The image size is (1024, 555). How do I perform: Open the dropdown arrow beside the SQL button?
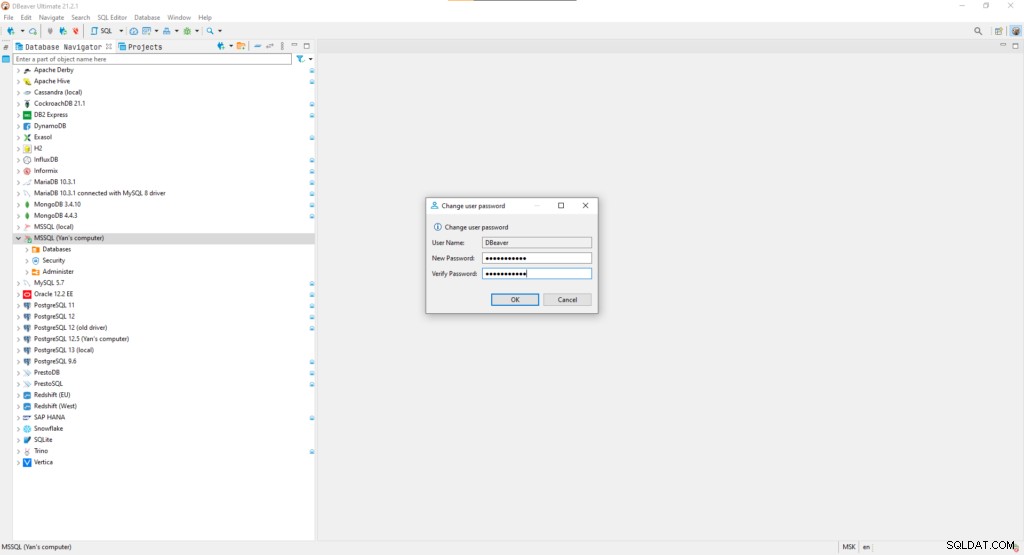(x=121, y=31)
